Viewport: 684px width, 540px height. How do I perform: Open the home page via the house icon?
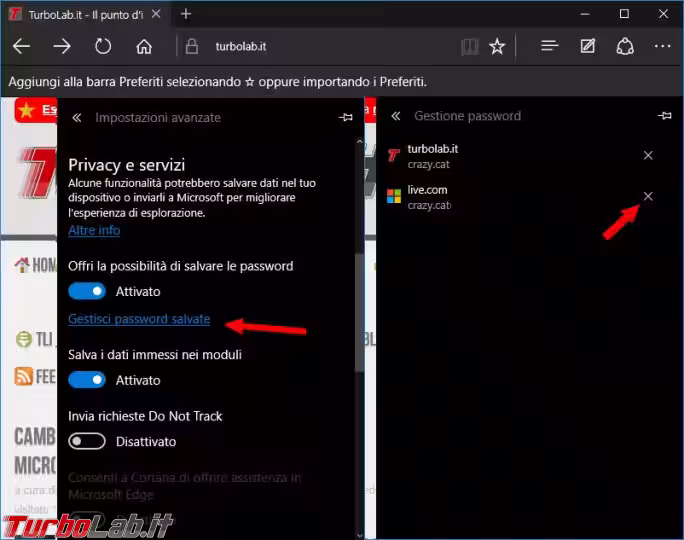[x=144, y=46]
